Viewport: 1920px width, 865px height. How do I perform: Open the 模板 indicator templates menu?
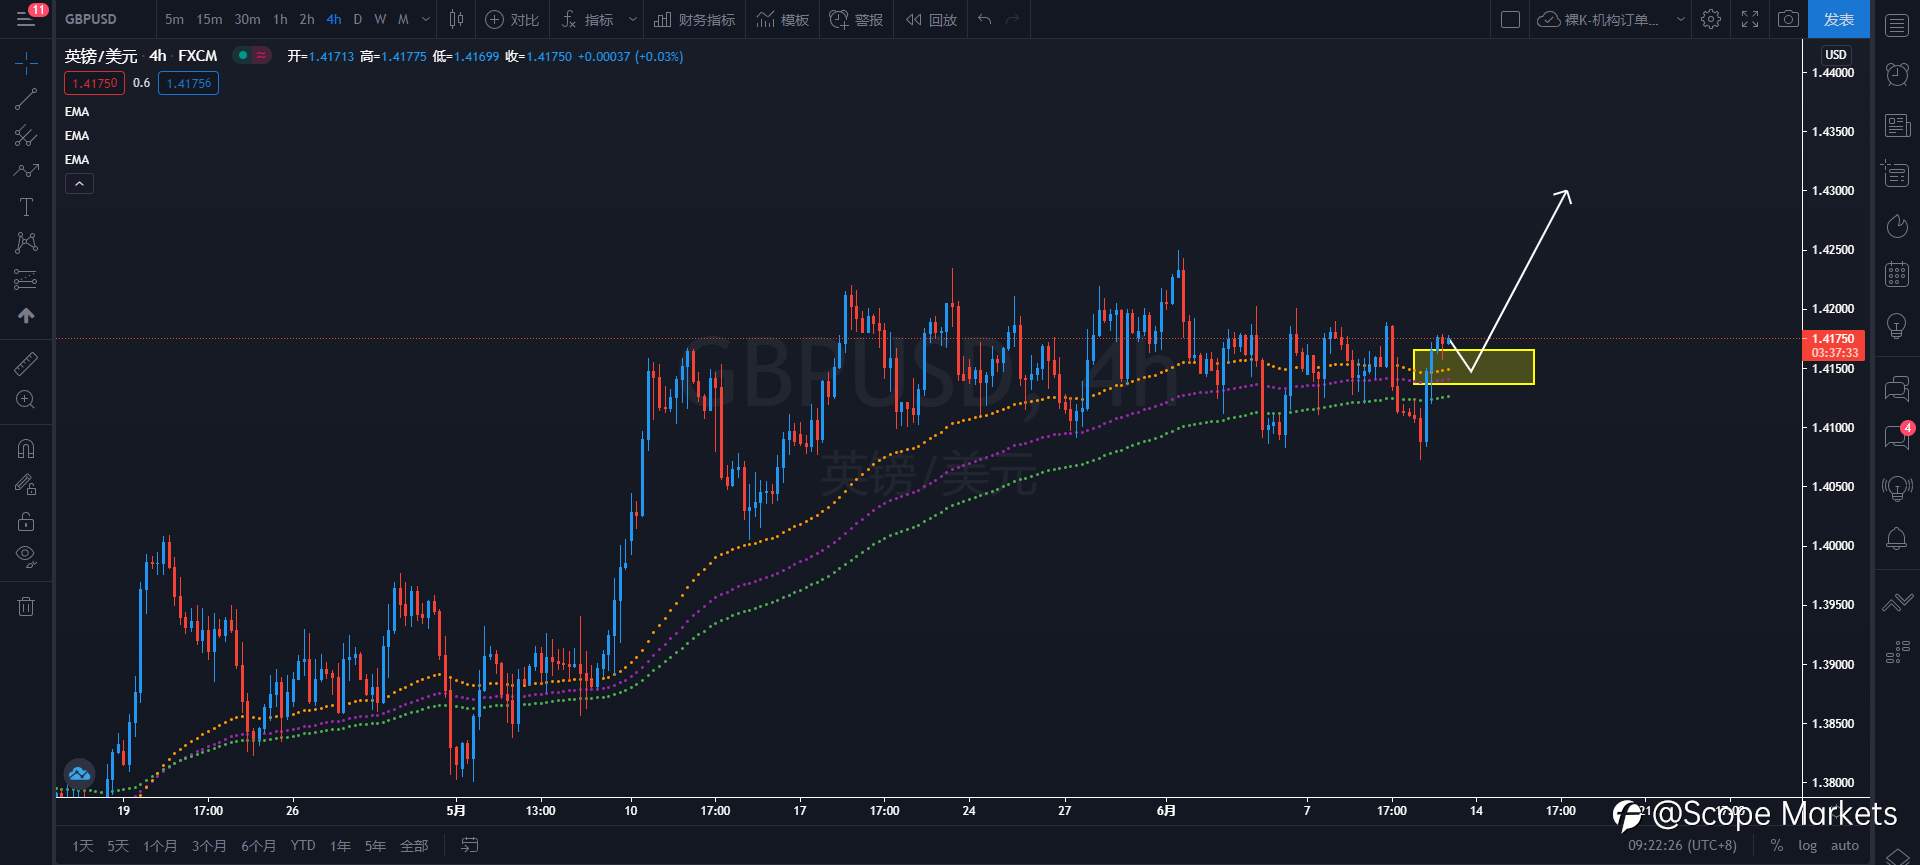pos(783,19)
